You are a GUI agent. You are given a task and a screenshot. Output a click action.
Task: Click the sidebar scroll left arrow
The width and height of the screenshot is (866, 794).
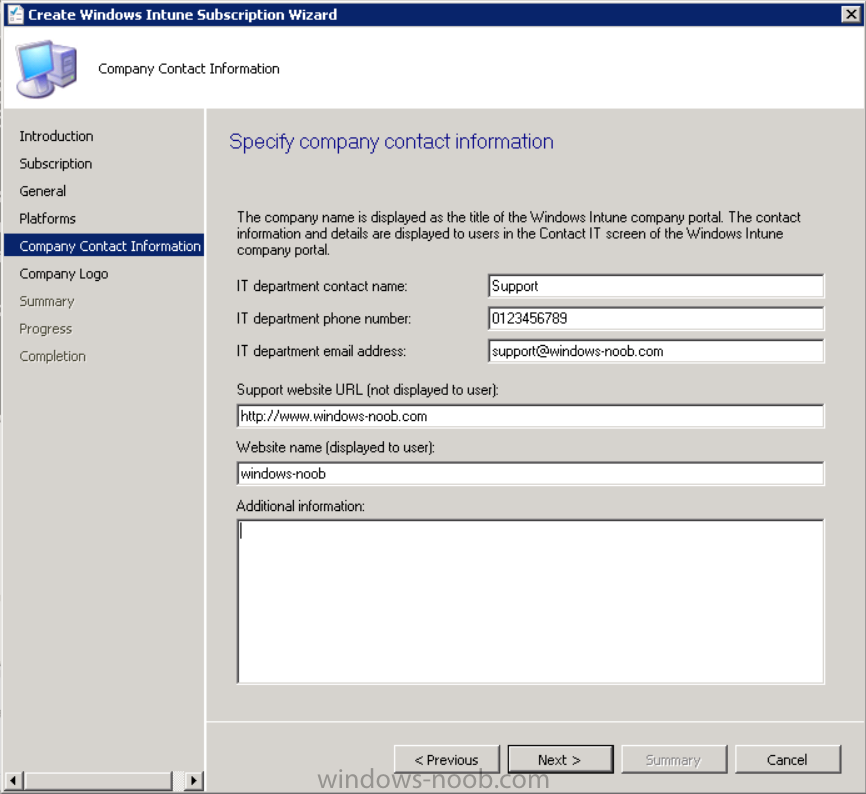14,781
